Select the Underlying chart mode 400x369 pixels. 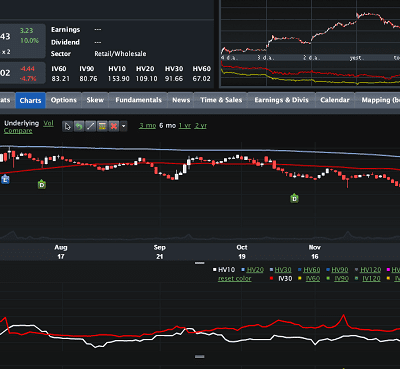(x=21, y=123)
